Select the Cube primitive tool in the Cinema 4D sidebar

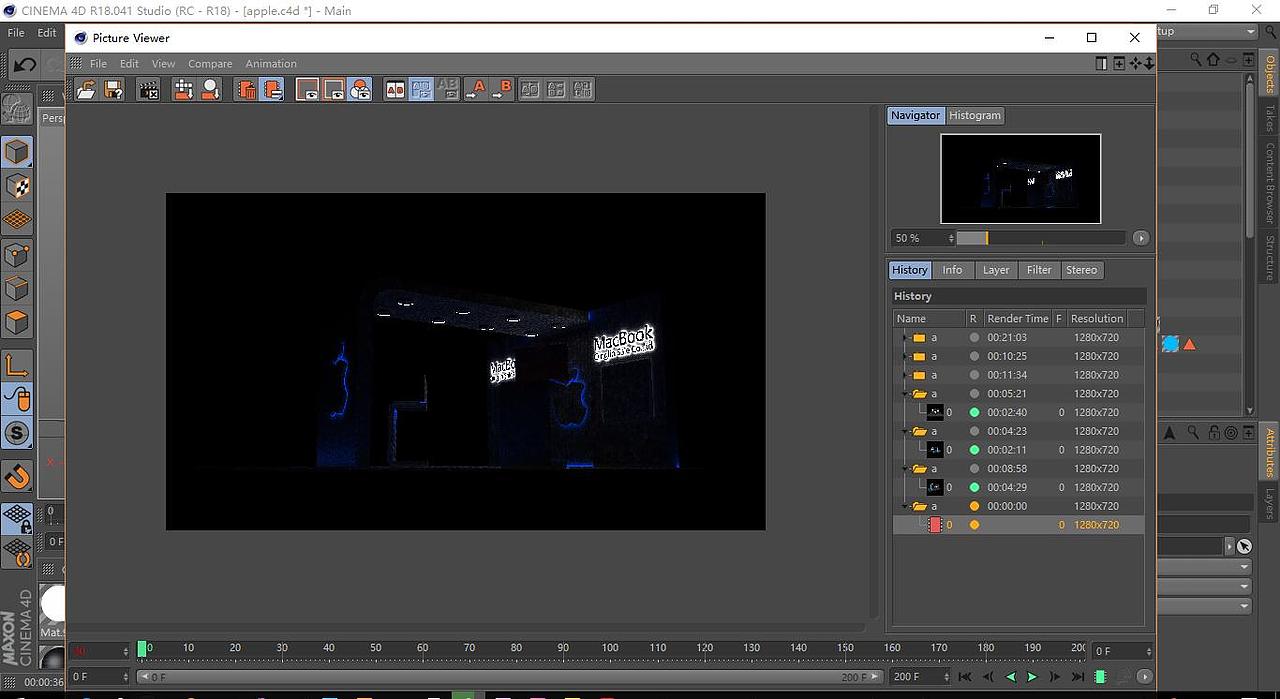[x=17, y=152]
